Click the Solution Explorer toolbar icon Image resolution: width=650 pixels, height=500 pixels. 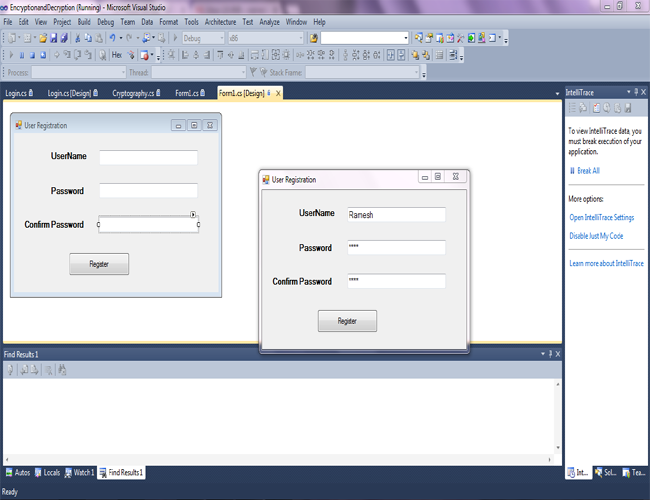click(x=418, y=38)
